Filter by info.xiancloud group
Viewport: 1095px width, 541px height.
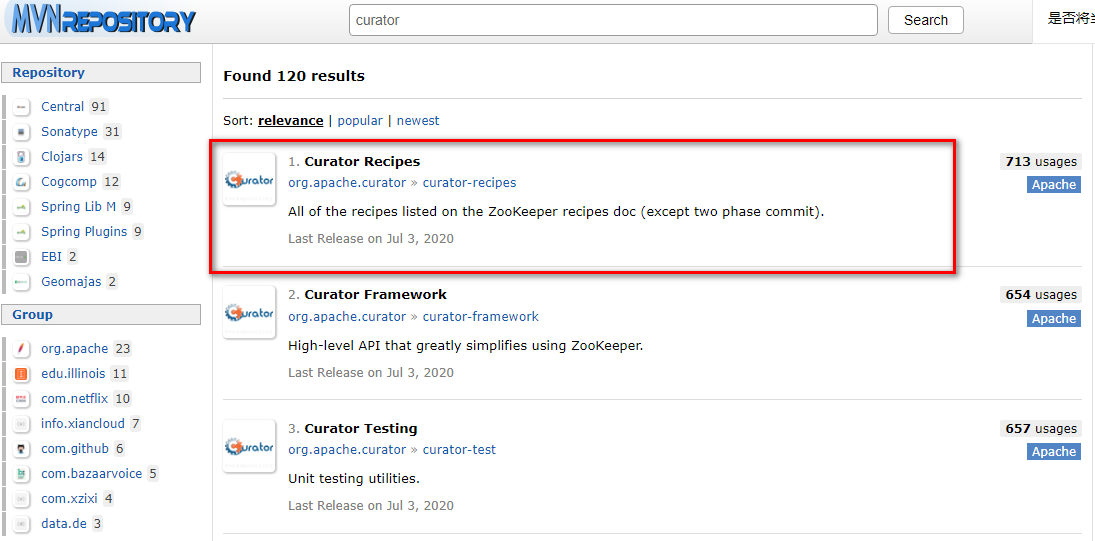83,424
